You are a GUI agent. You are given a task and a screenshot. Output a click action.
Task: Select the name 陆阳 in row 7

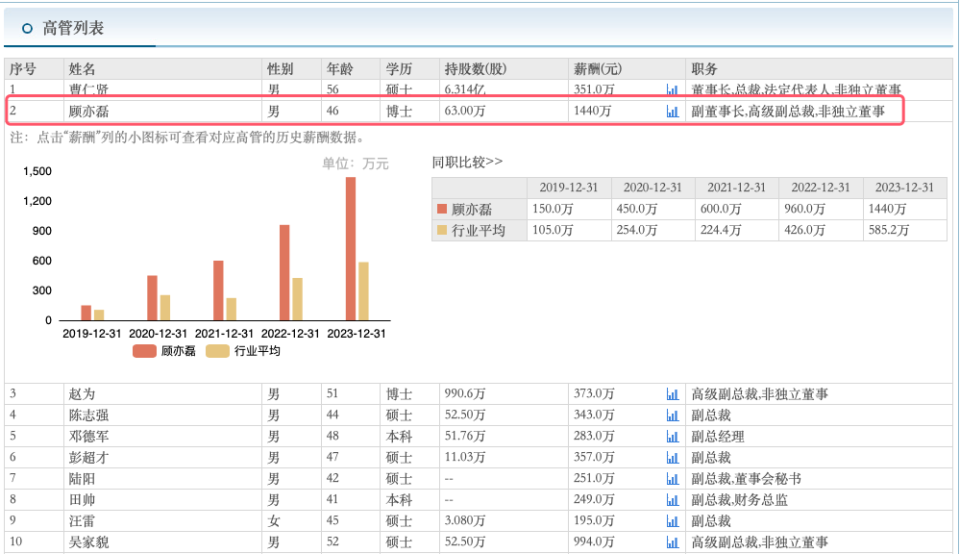click(x=82, y=479)
